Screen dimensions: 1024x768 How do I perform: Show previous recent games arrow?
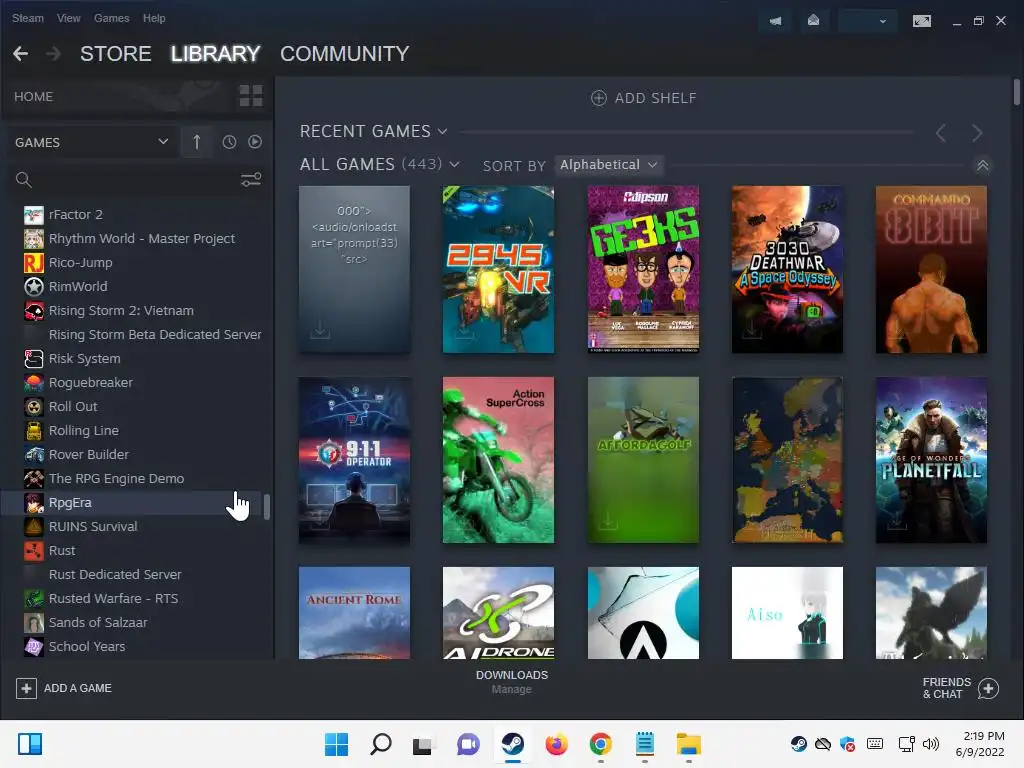point(941,133)
